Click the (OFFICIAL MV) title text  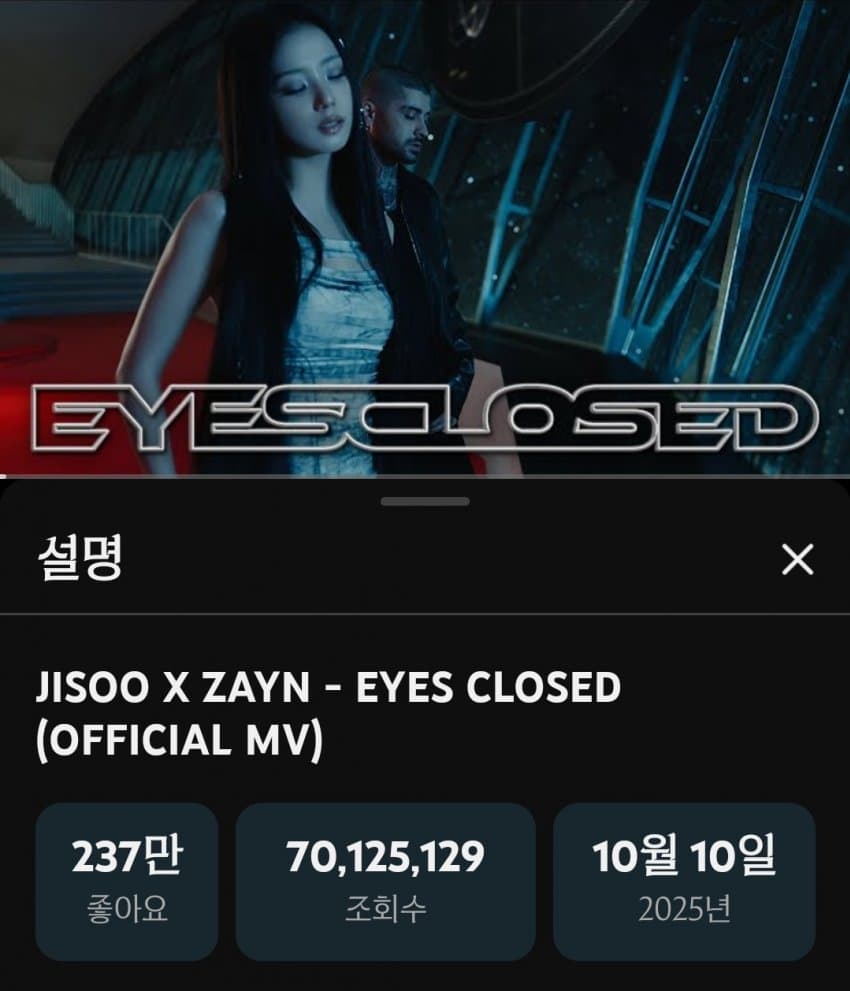pyautogui.click(x=179, y=740)
